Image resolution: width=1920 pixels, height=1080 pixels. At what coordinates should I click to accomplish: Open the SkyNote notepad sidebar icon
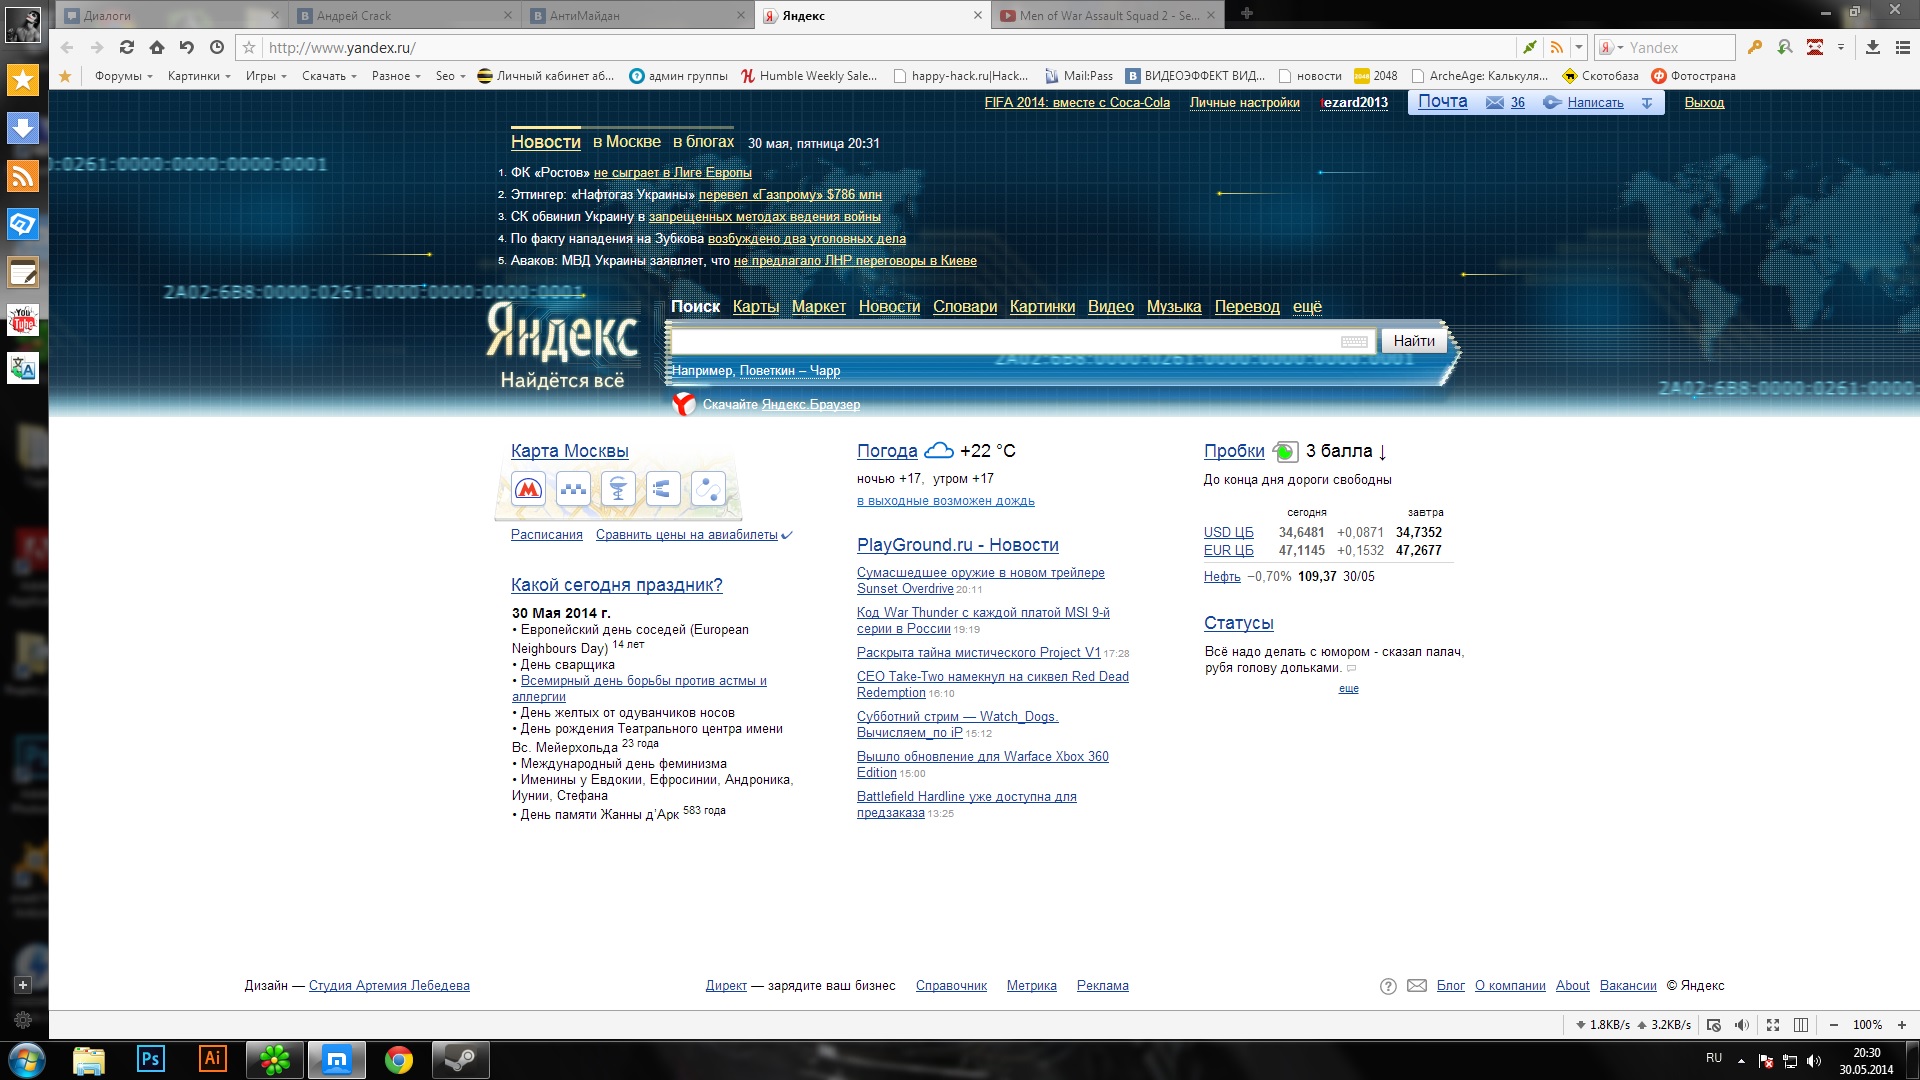point(23,272)
